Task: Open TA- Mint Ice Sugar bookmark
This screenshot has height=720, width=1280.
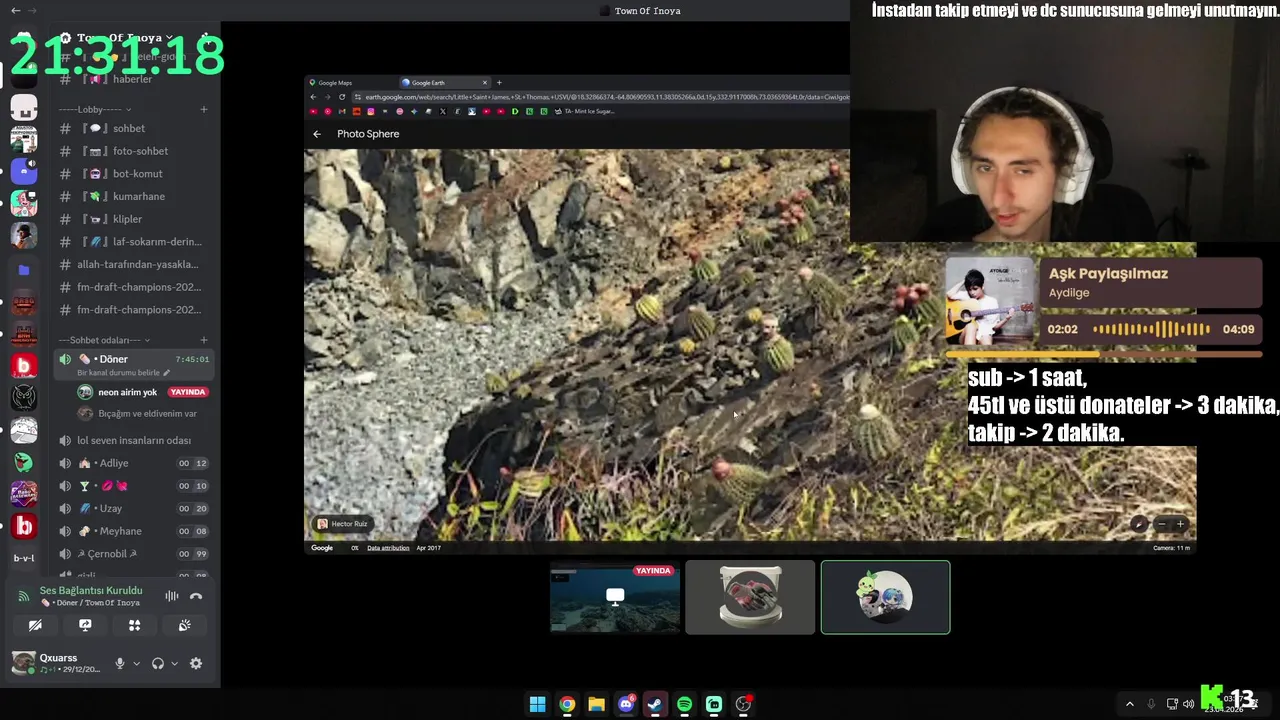Action: tap(585, 111)
